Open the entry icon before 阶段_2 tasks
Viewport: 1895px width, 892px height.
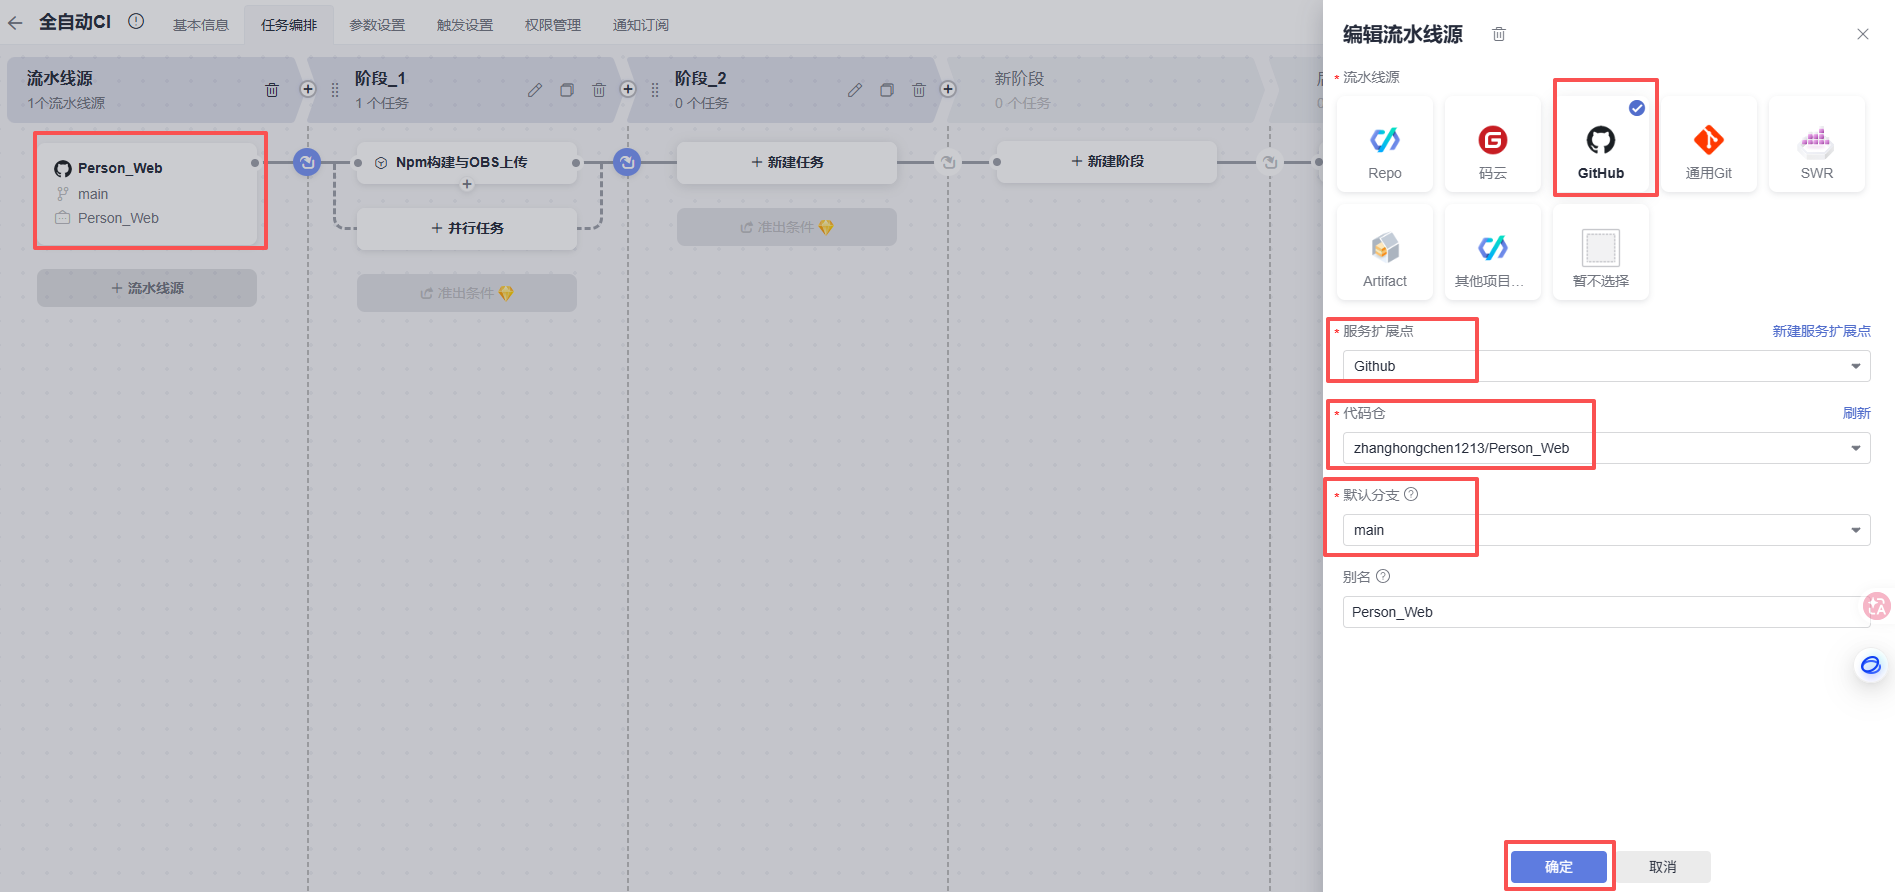coord(627,161)
